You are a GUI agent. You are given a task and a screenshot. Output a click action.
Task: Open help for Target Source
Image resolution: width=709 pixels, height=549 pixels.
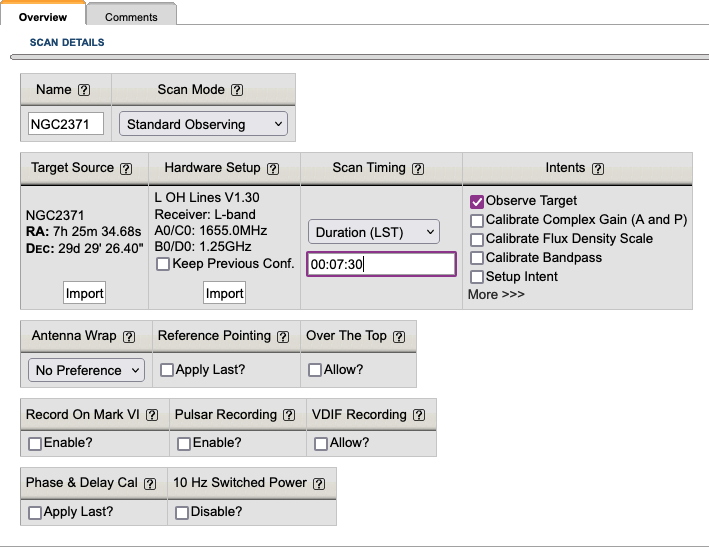point(126,169)
